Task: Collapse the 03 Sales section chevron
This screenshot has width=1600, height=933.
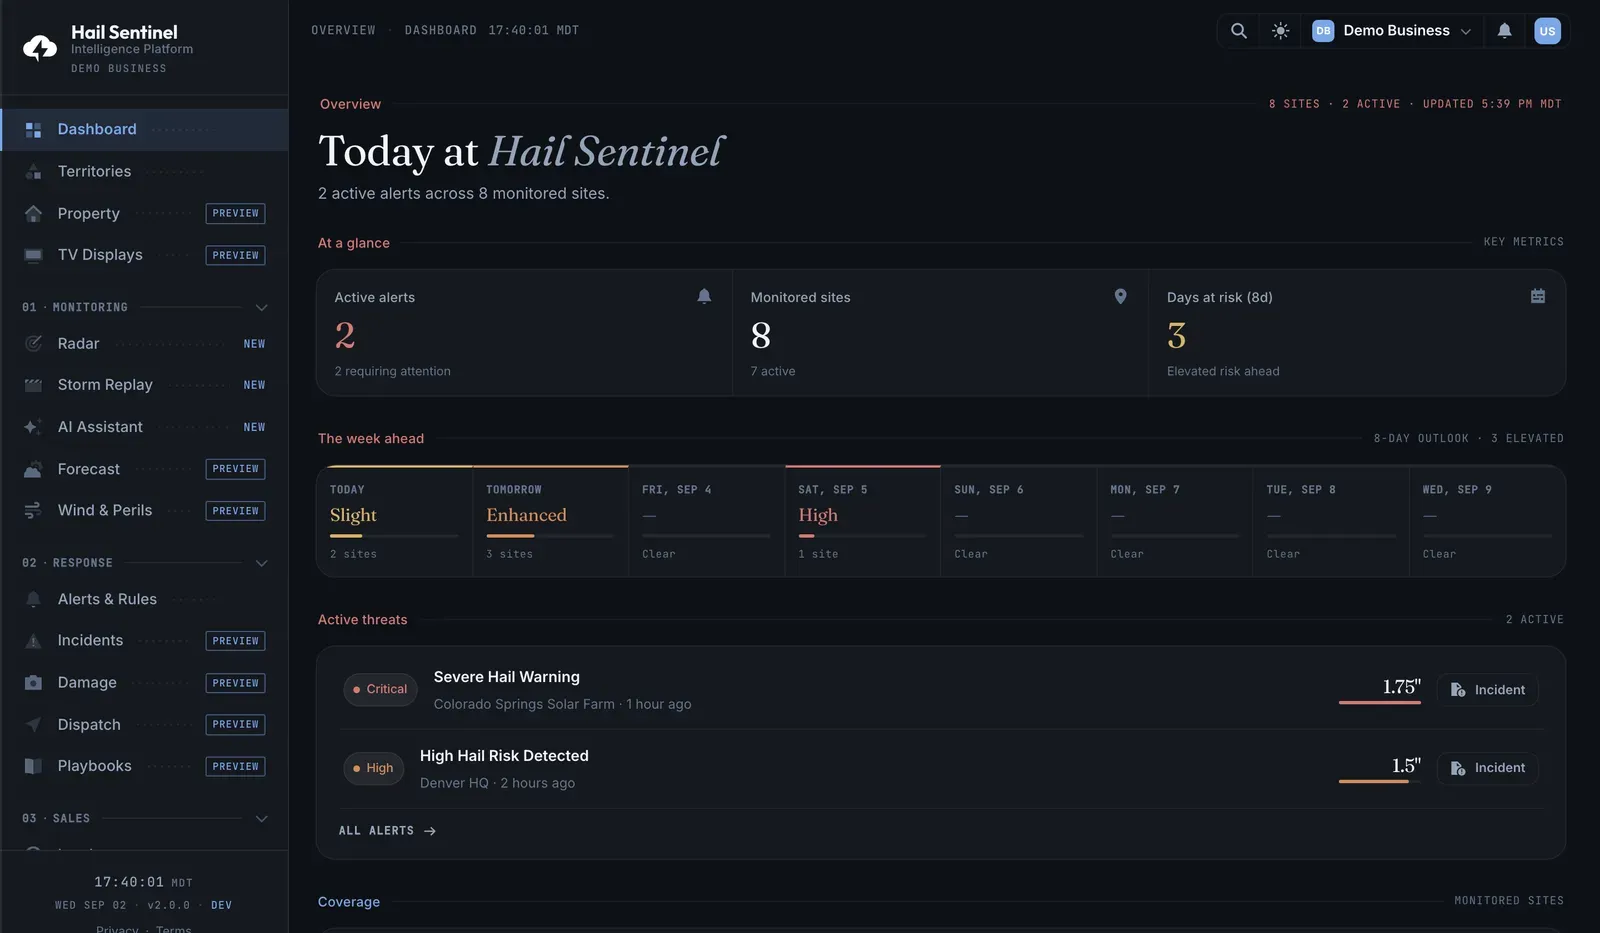Action: click(x=261, y=819)
